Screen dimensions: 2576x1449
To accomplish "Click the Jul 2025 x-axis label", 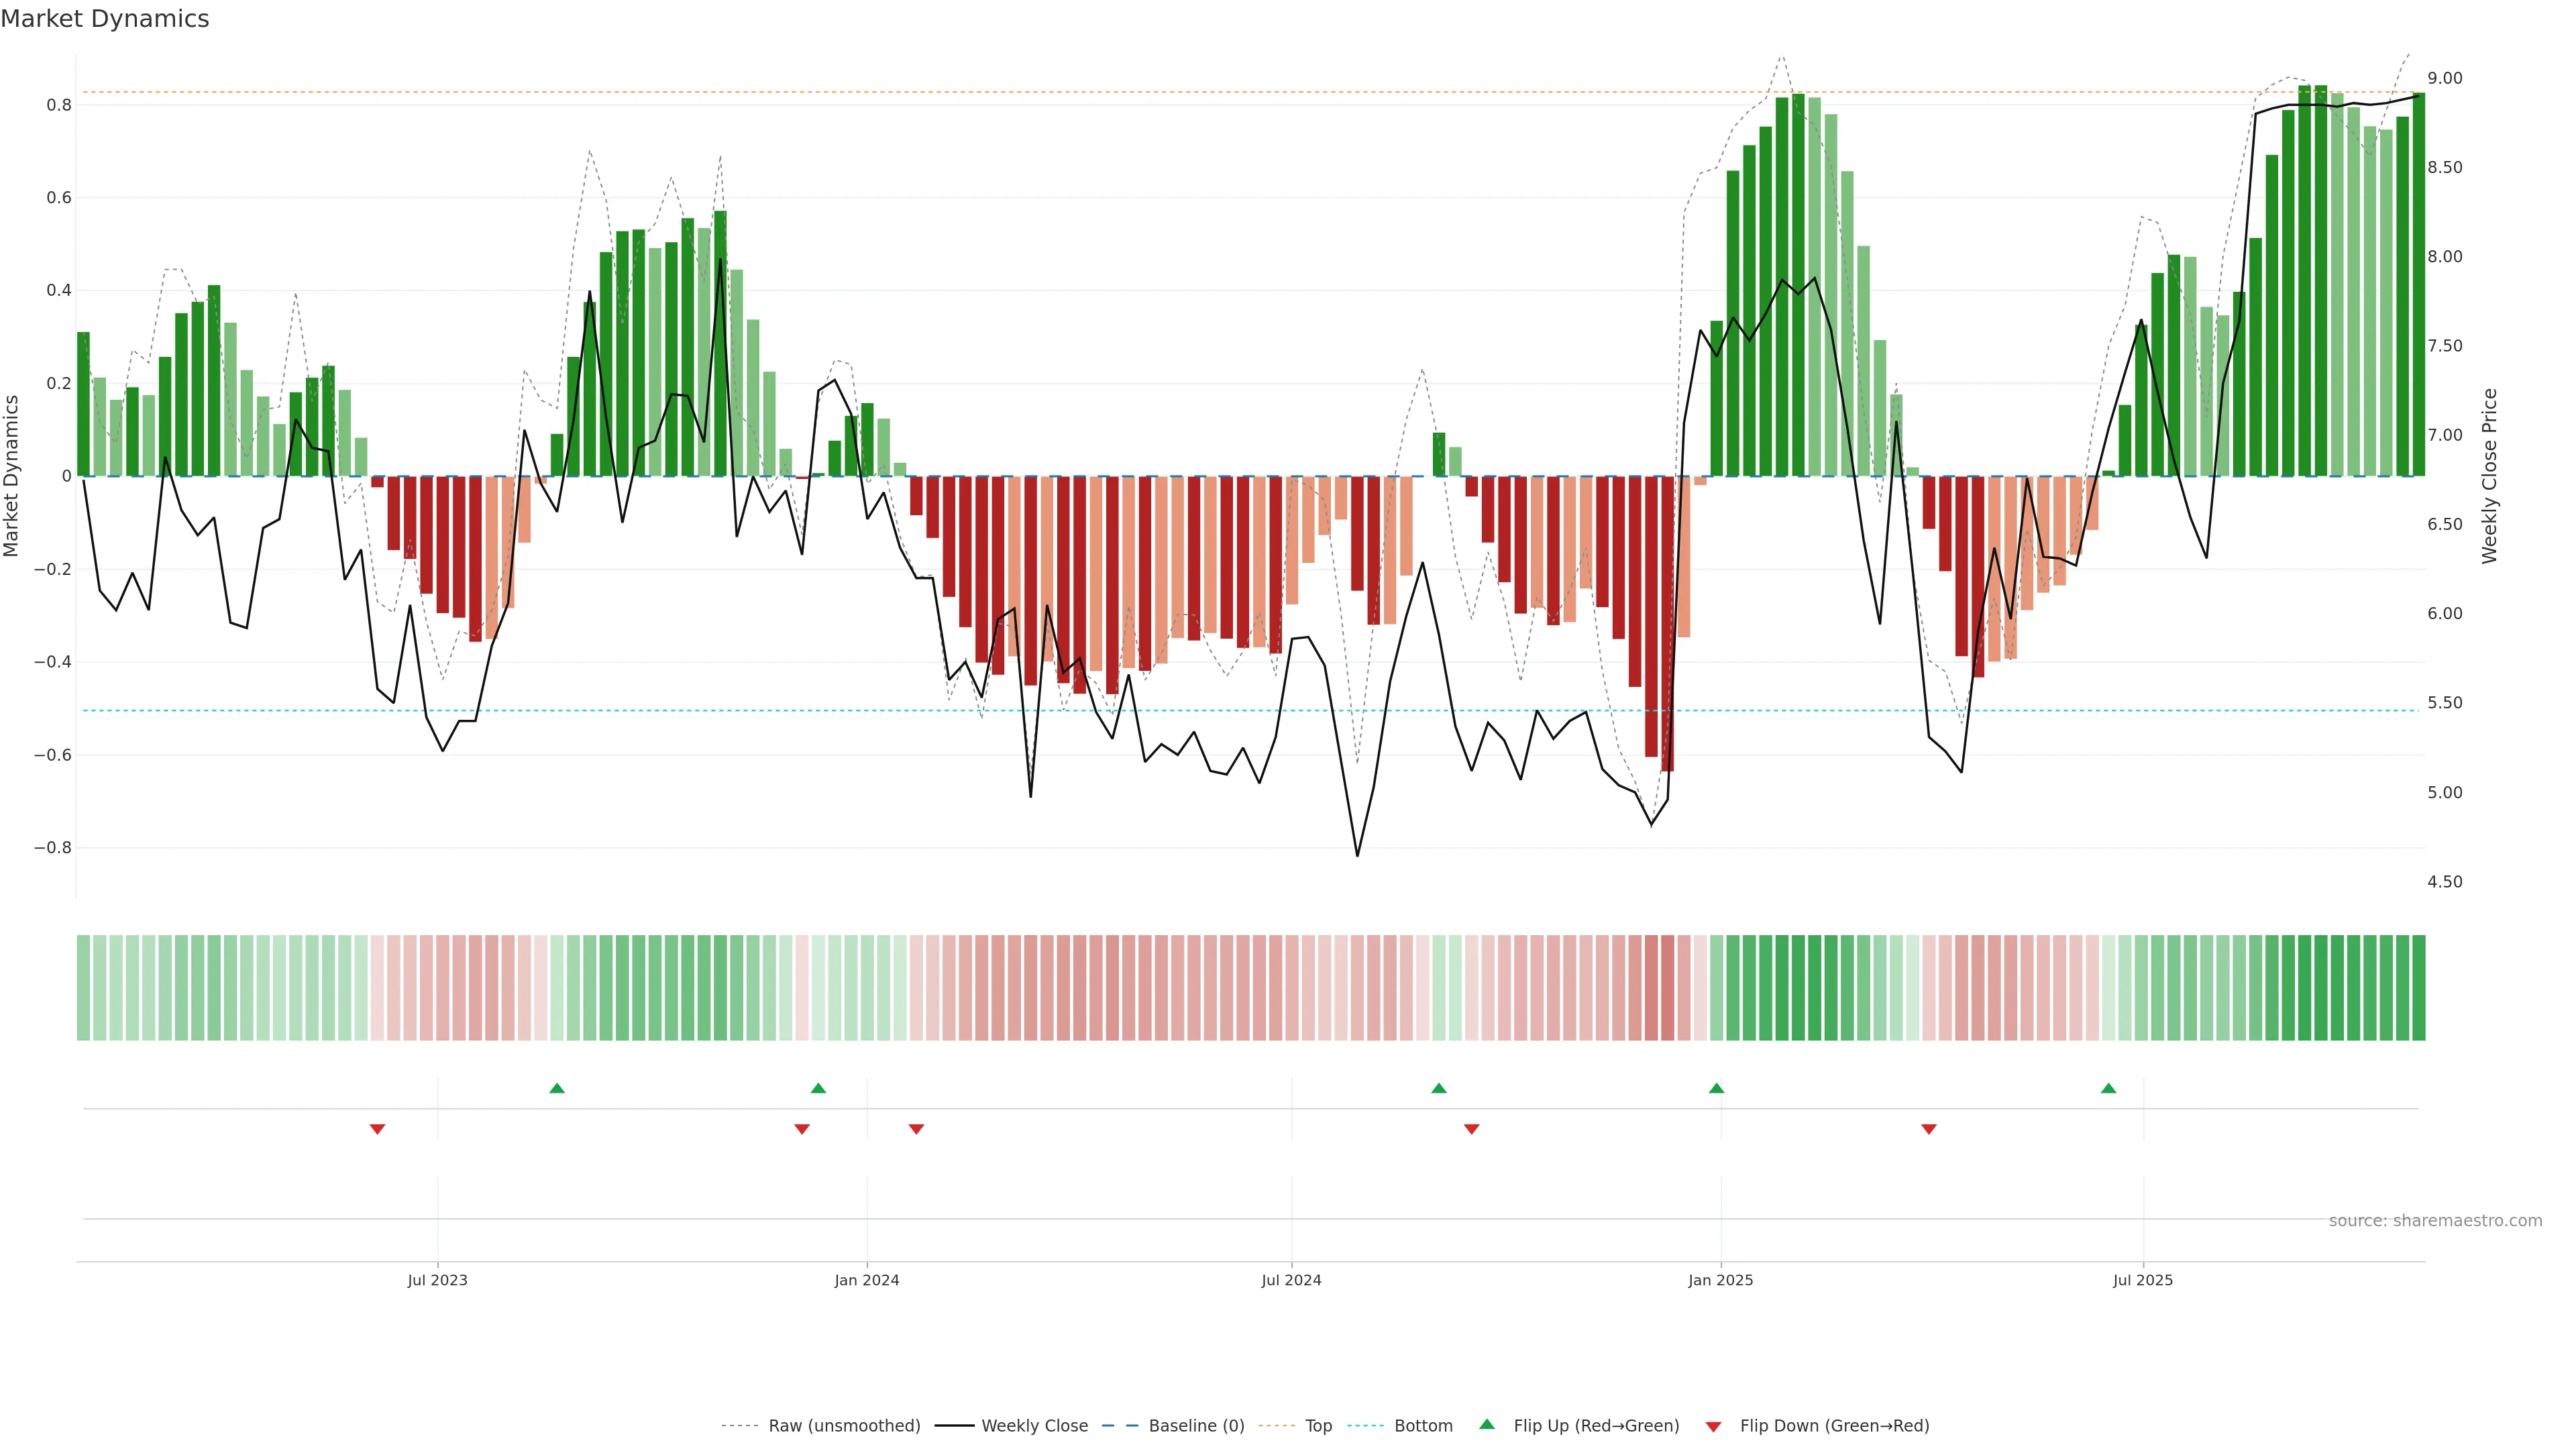I will coord(2143,1280).
